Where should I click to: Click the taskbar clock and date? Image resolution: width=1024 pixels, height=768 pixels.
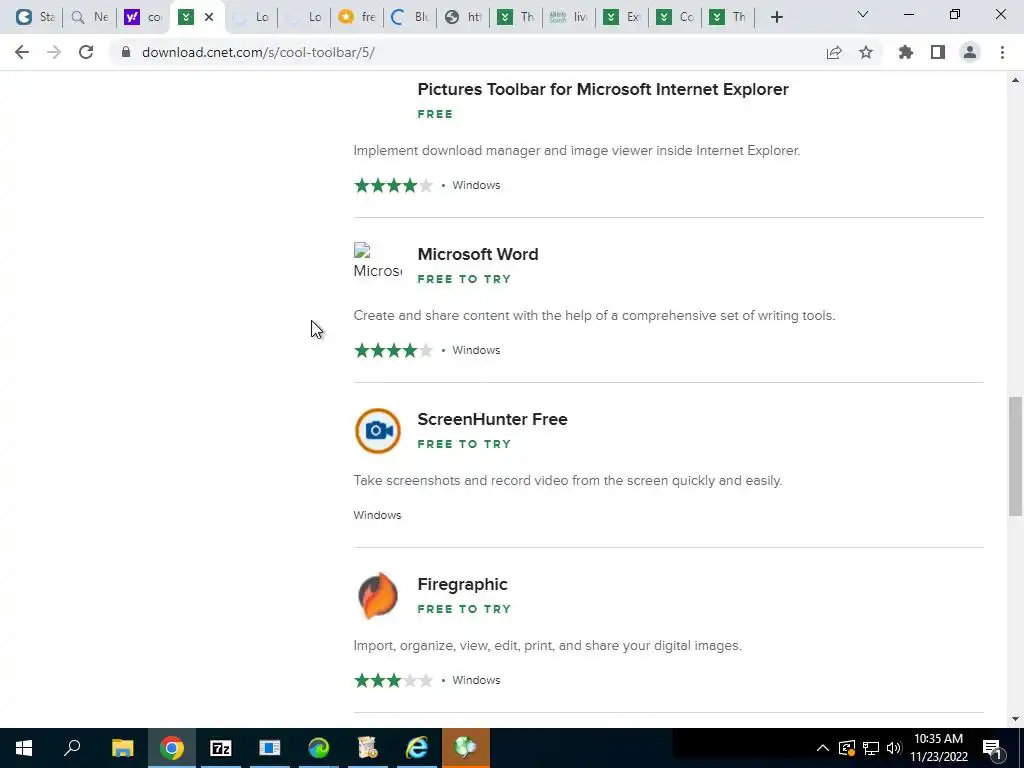(938, 748)
